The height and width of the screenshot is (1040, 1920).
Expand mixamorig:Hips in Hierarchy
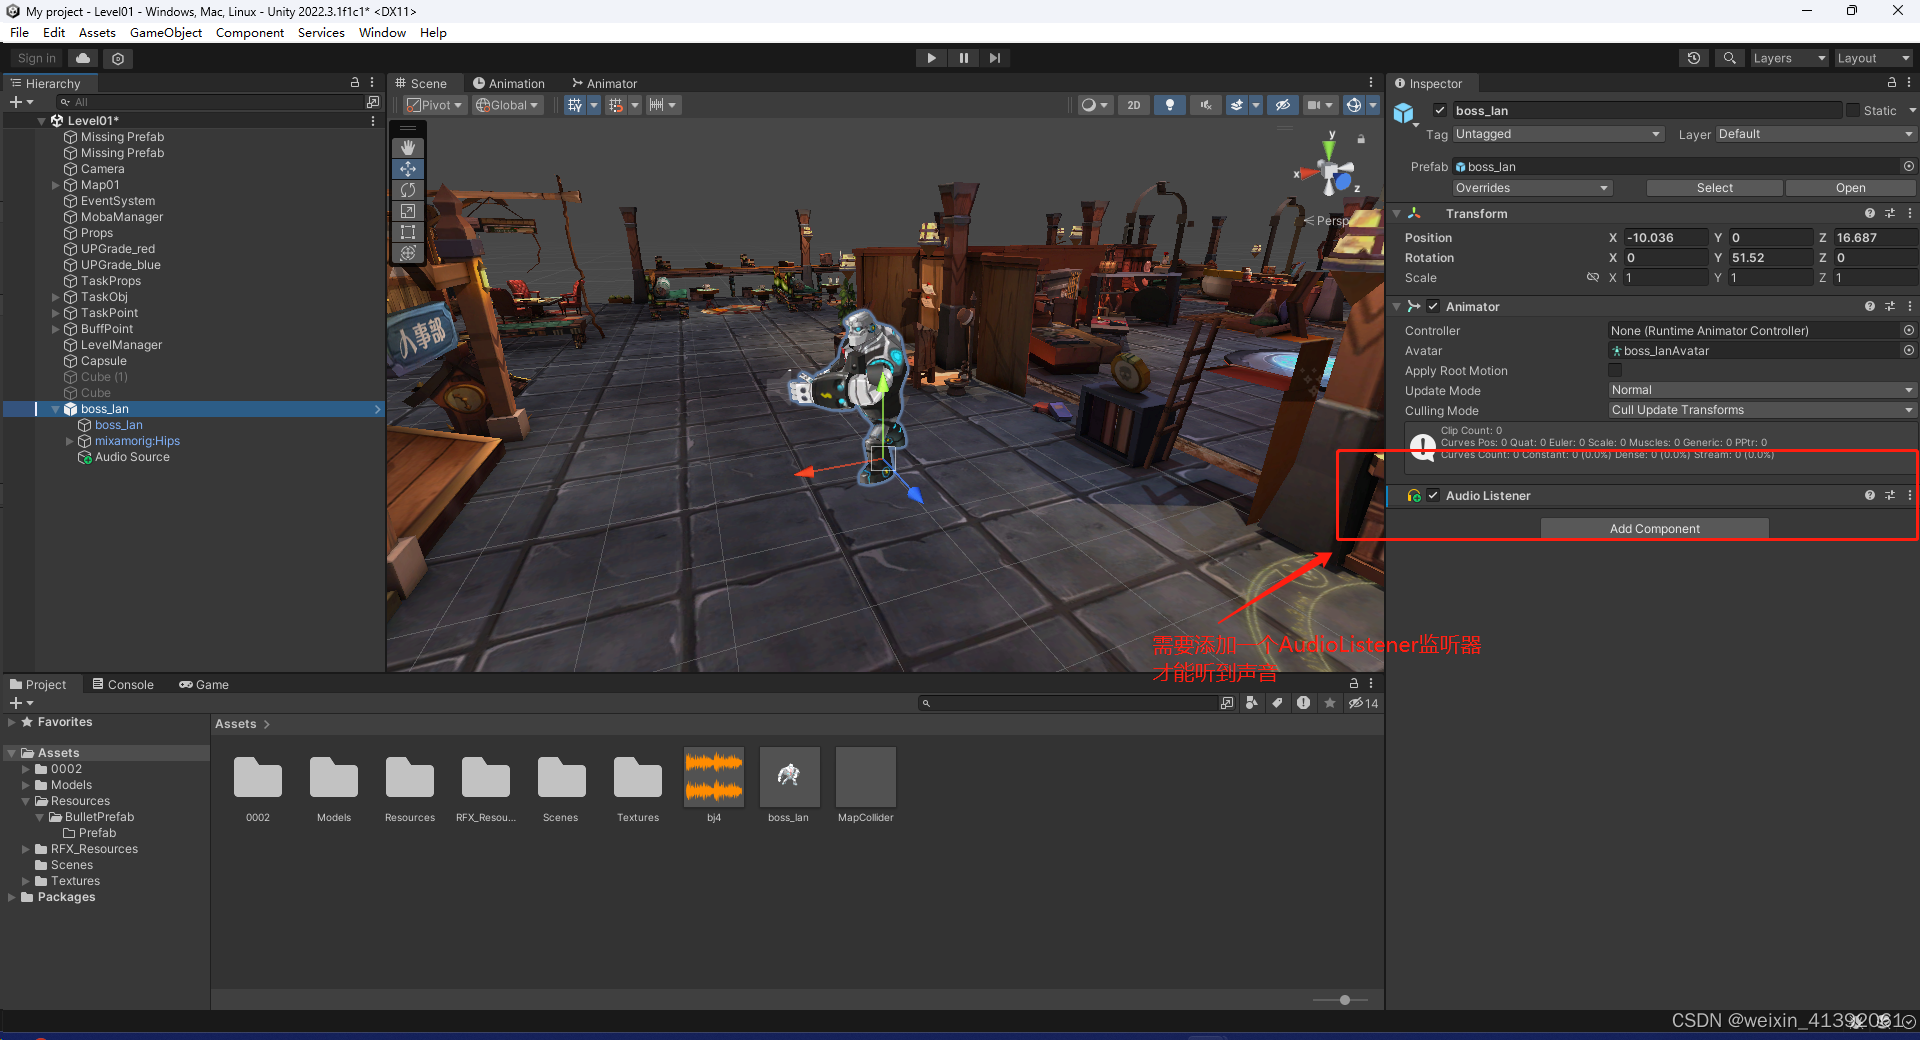(x=69, y=441)
